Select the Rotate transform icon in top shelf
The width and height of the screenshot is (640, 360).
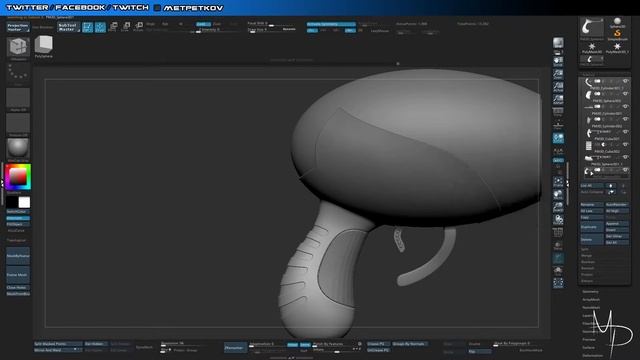138,27
